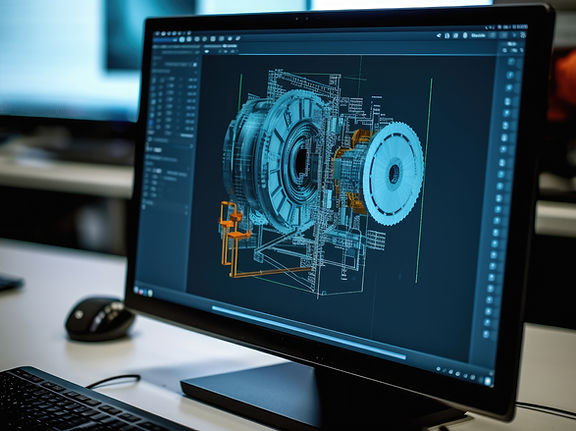Viewport: 576px width, 431px height.
Task: Click the share arrow icon in top-right toolbar
Action: [439, 36]
